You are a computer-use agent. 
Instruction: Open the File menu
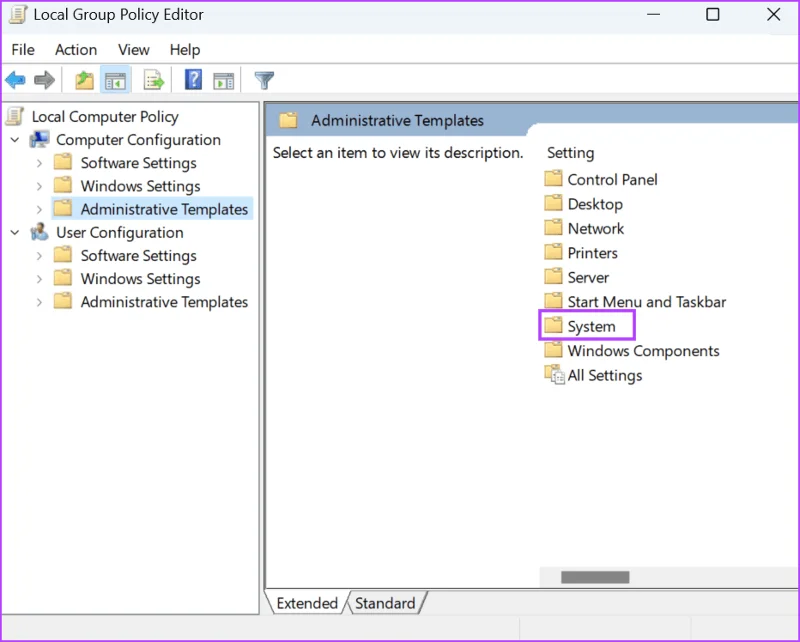pyautogui.click(x=23, y=50)
